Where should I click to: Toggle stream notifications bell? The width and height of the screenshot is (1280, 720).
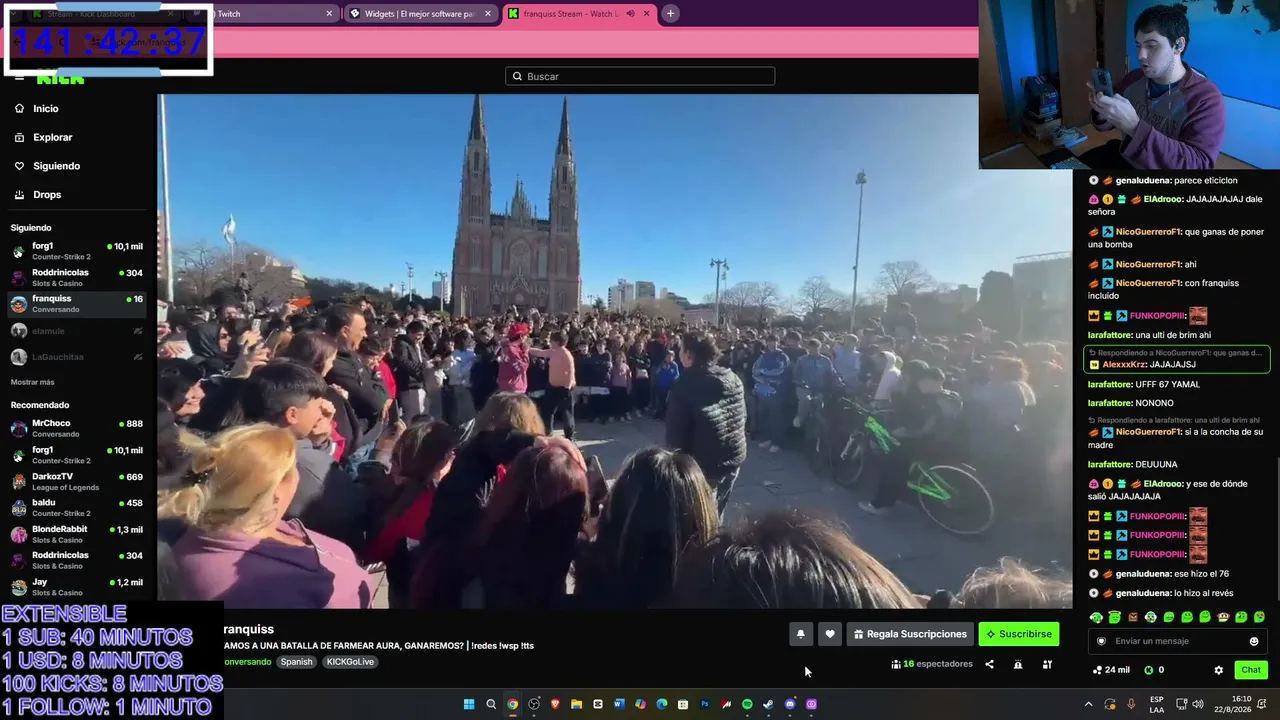[x=800, y=634]
